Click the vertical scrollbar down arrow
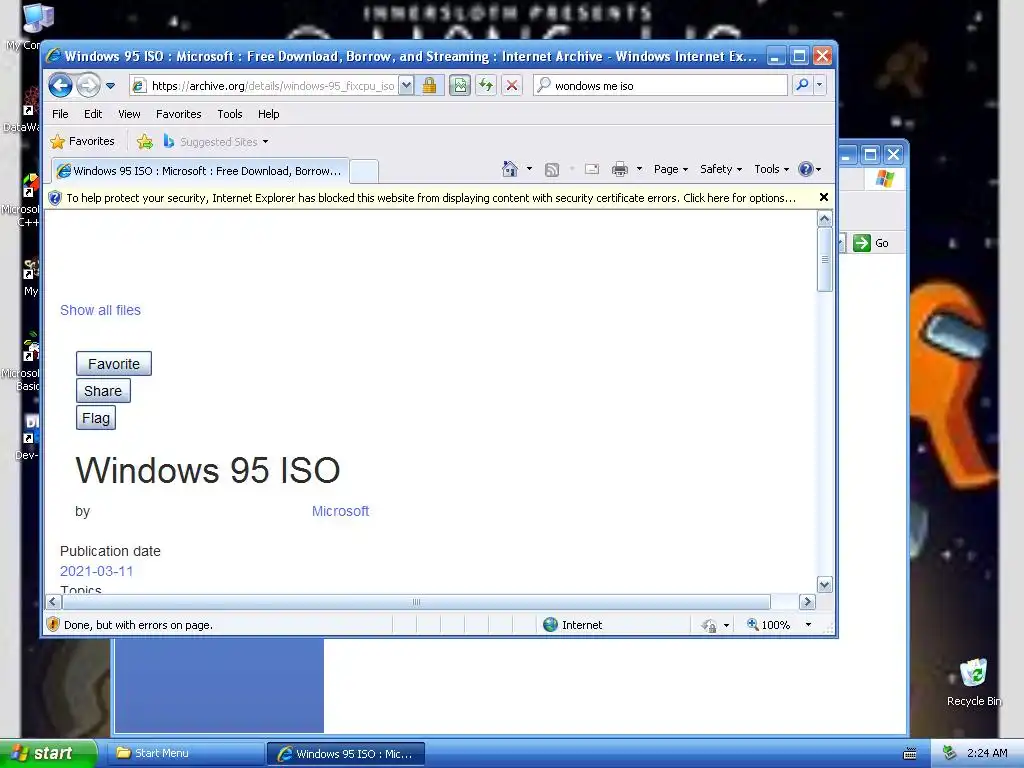Screen dimensions: 1024x768 point(825,585)
